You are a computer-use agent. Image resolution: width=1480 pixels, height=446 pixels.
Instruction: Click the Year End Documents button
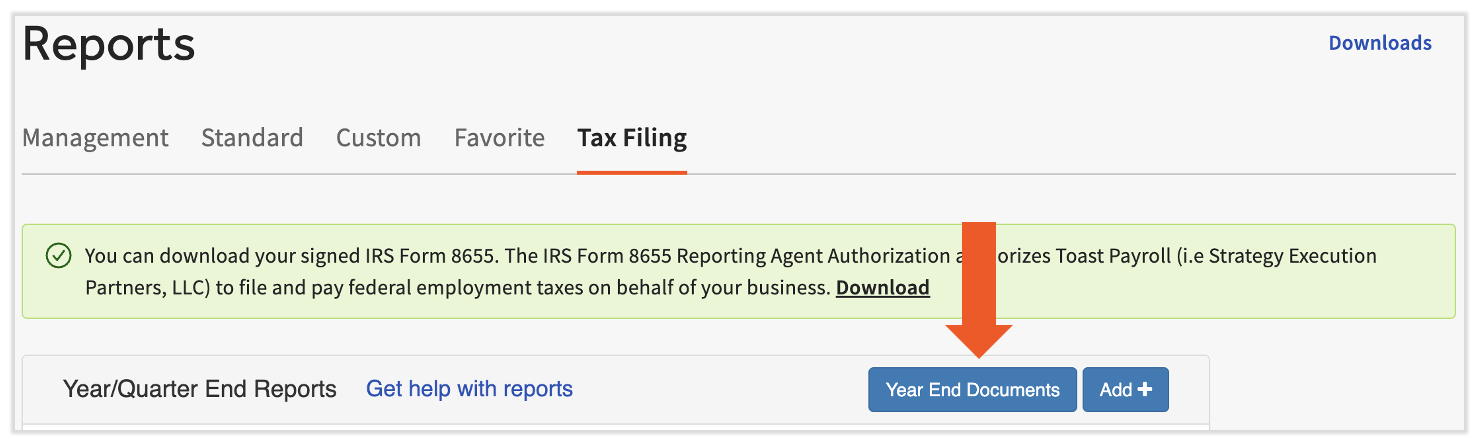tap(972, 390)
